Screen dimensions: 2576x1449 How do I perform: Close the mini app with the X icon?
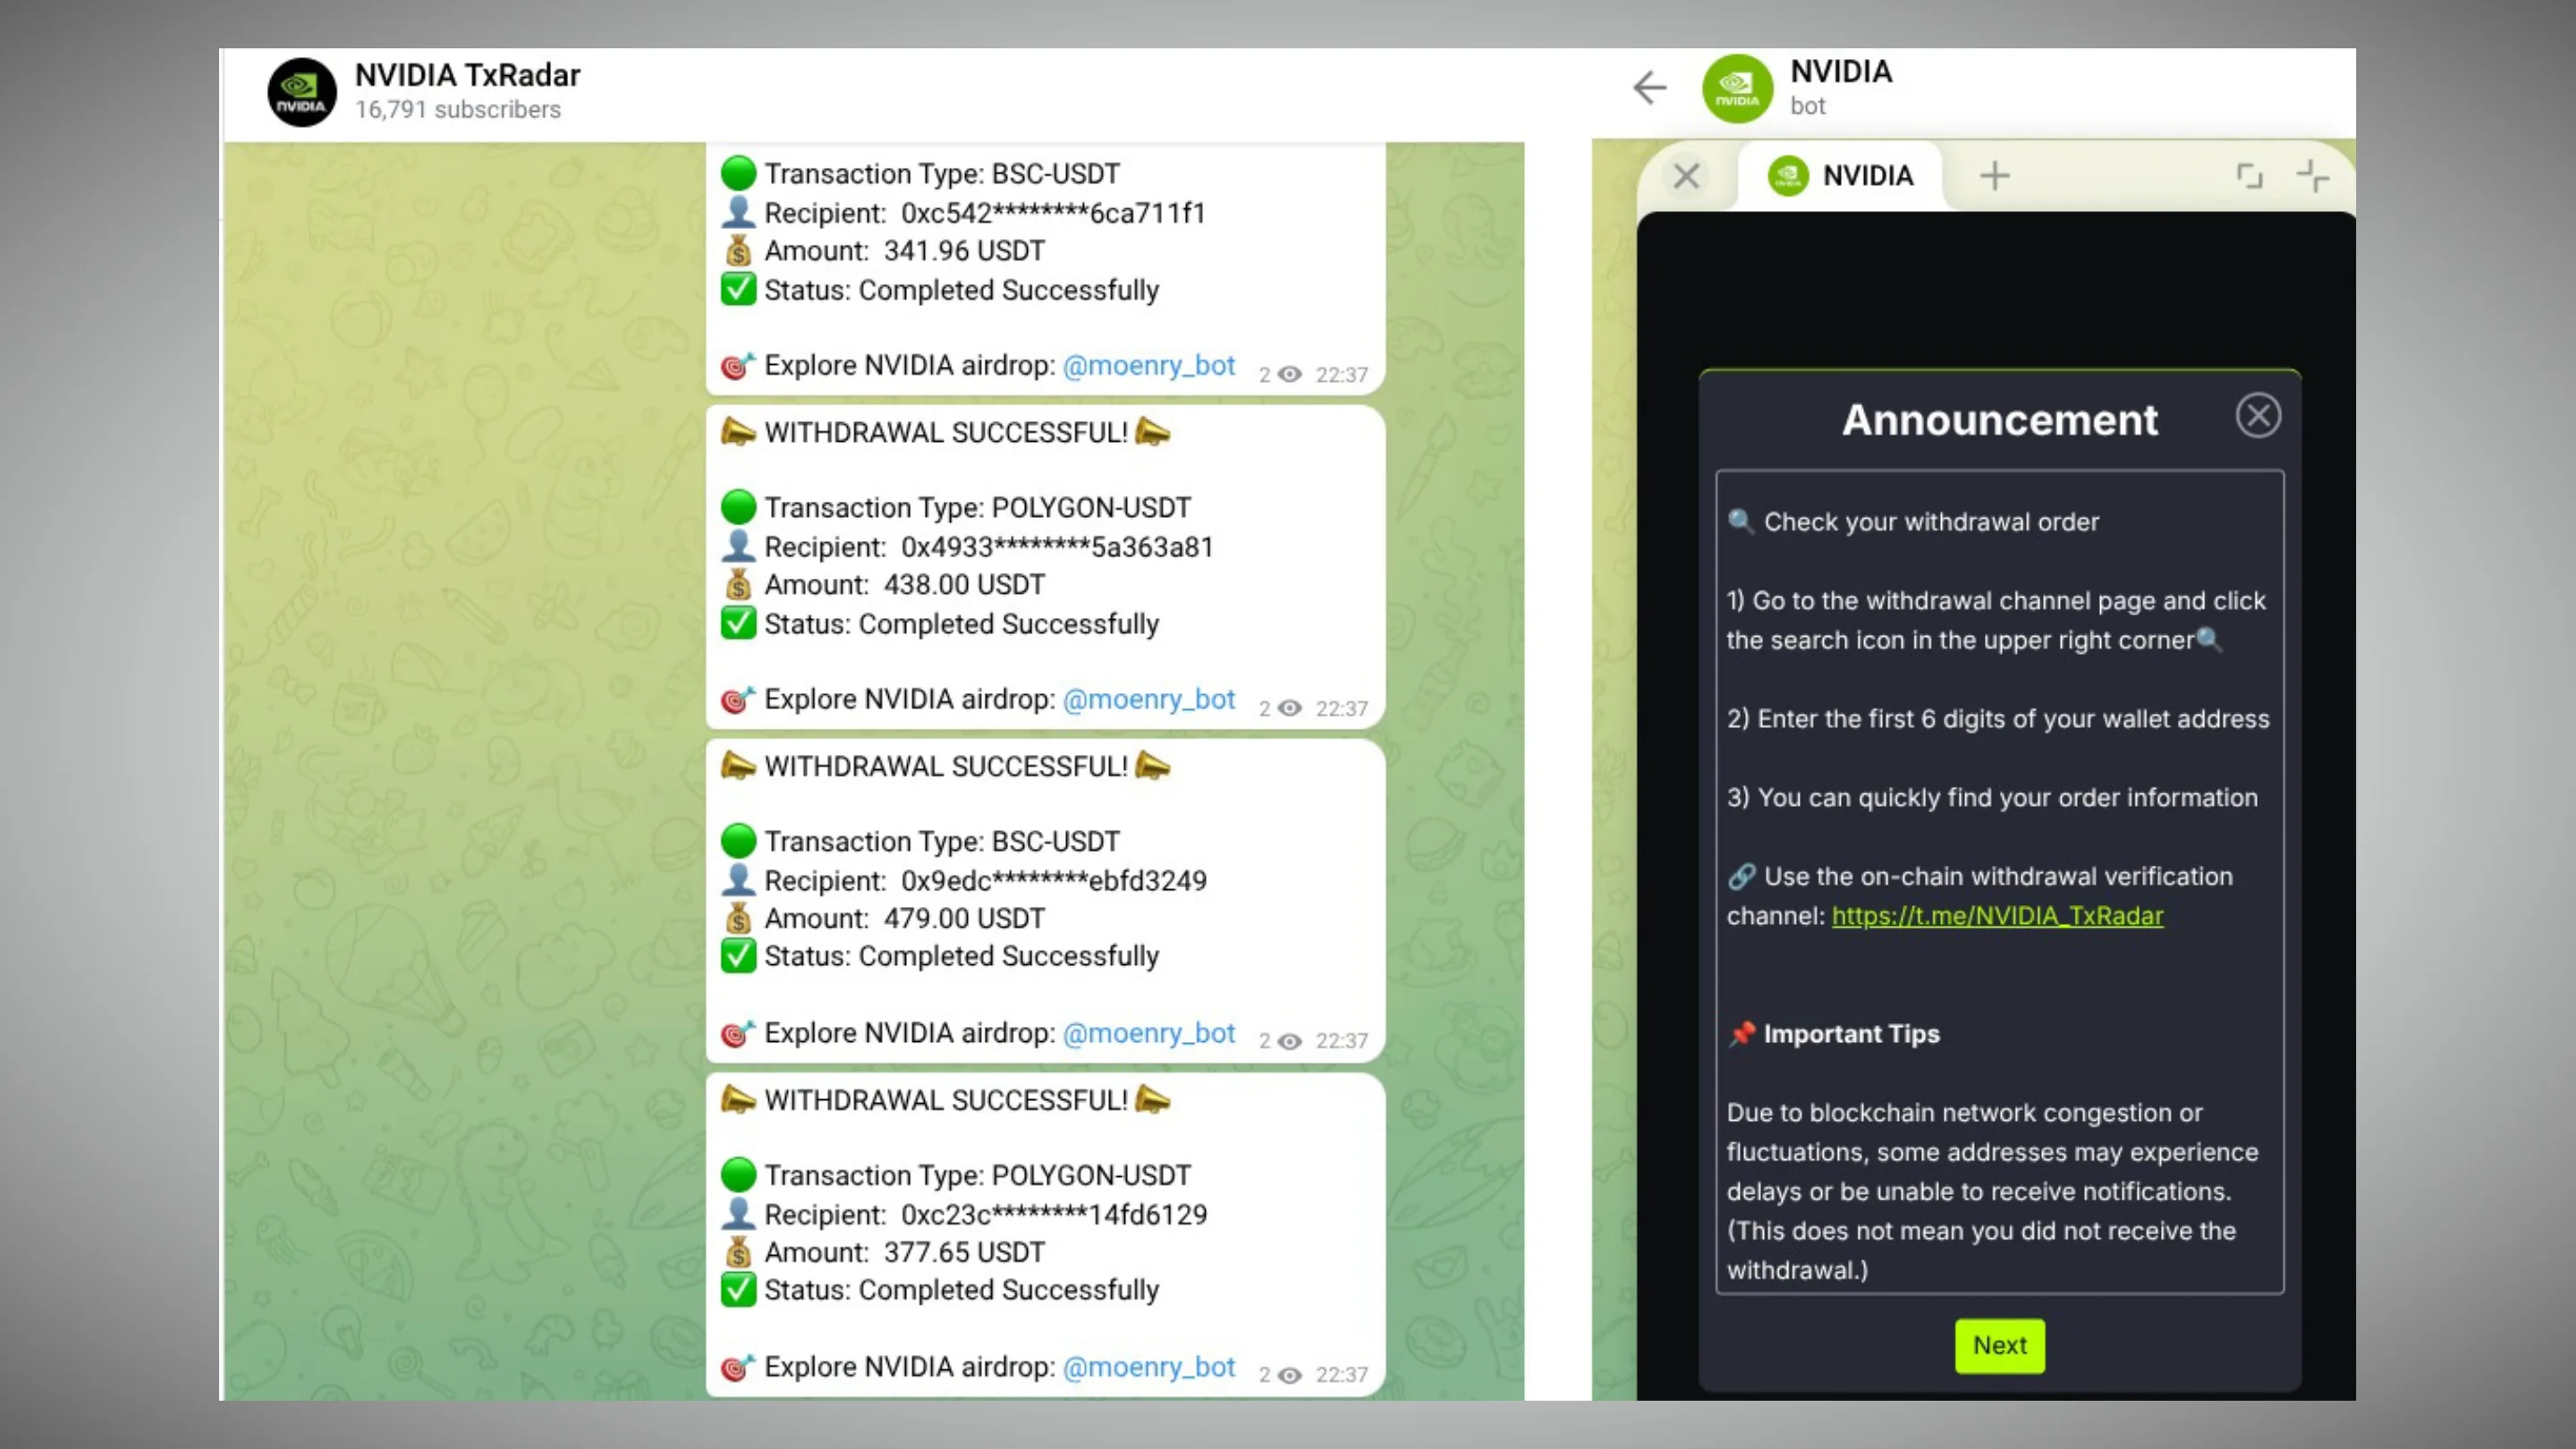pyautogui.click(x=1686, y=176)
